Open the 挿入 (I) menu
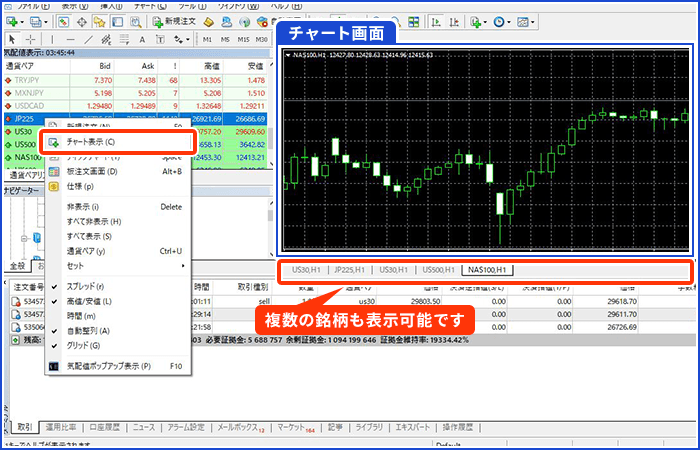Screen dimensions: 700x450 coord(110,6)
